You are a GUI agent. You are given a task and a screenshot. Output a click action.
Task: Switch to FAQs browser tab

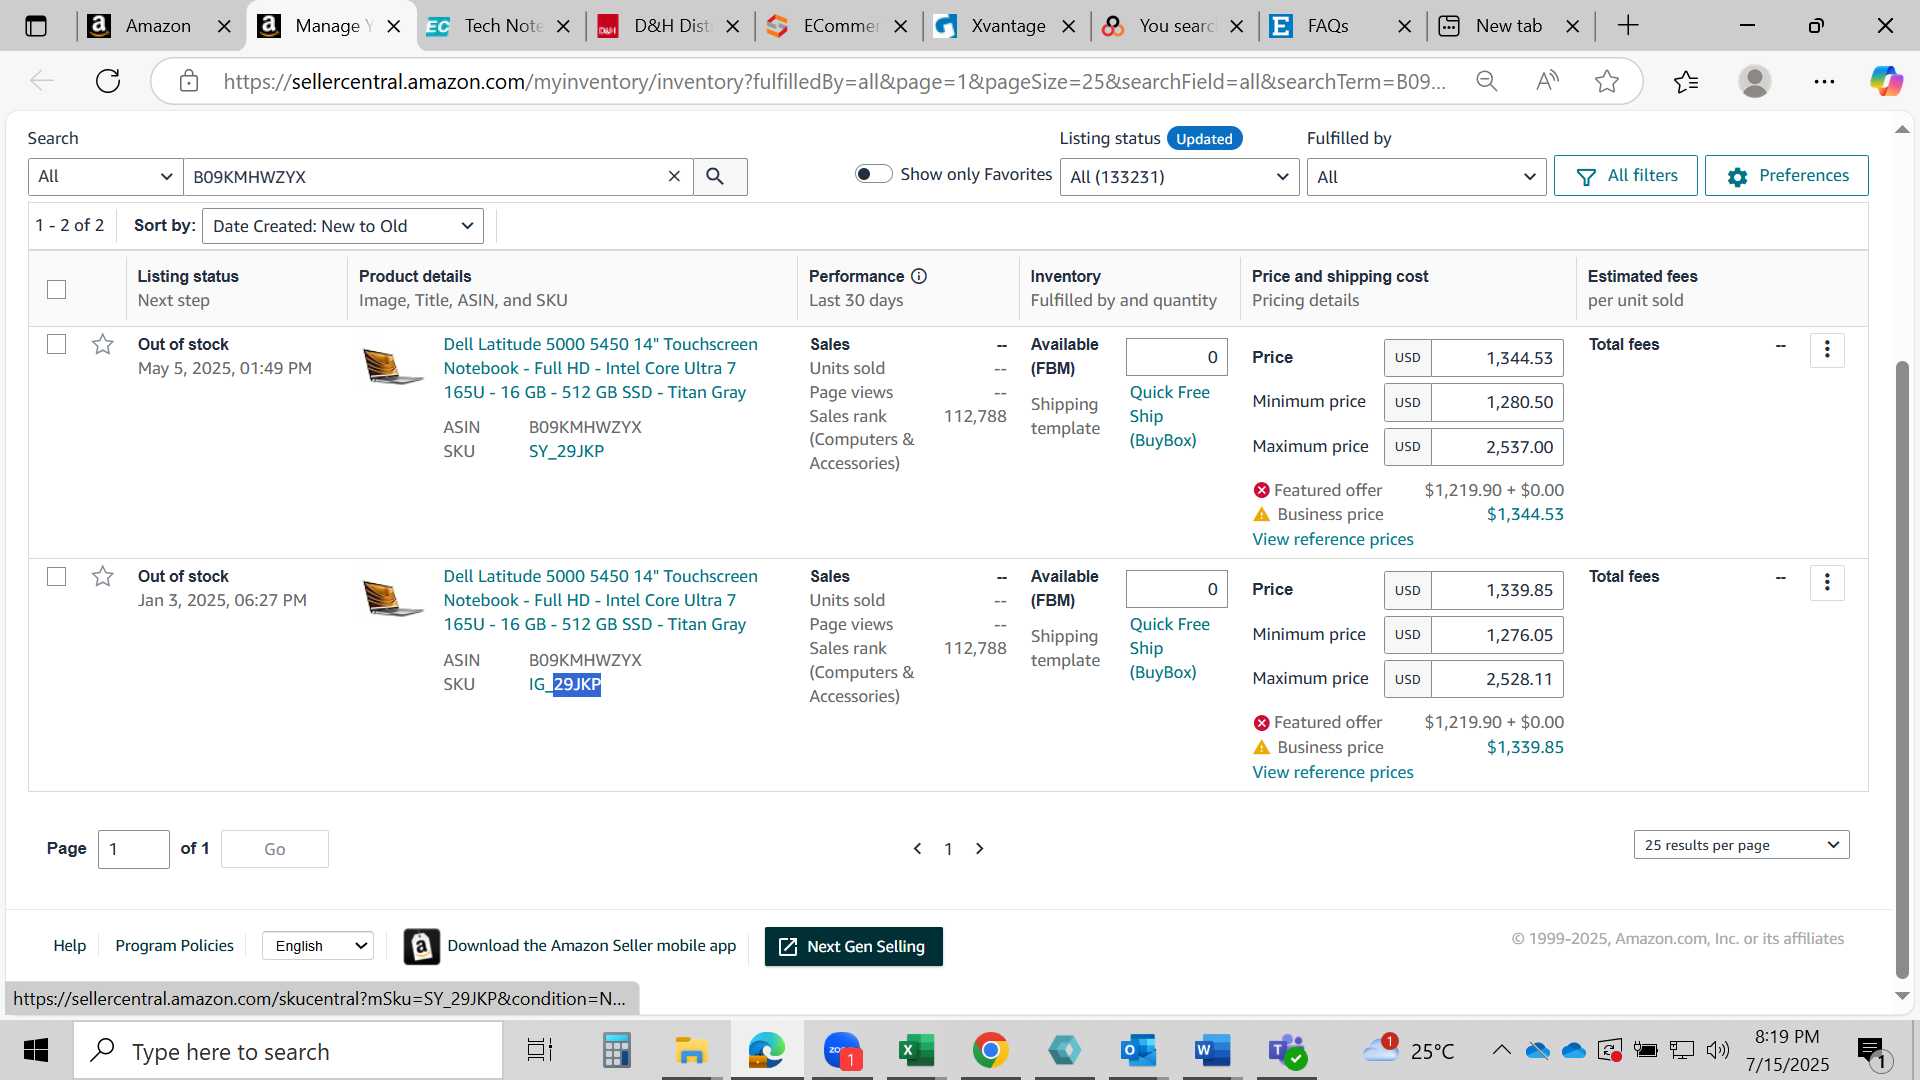[1341, 26]
